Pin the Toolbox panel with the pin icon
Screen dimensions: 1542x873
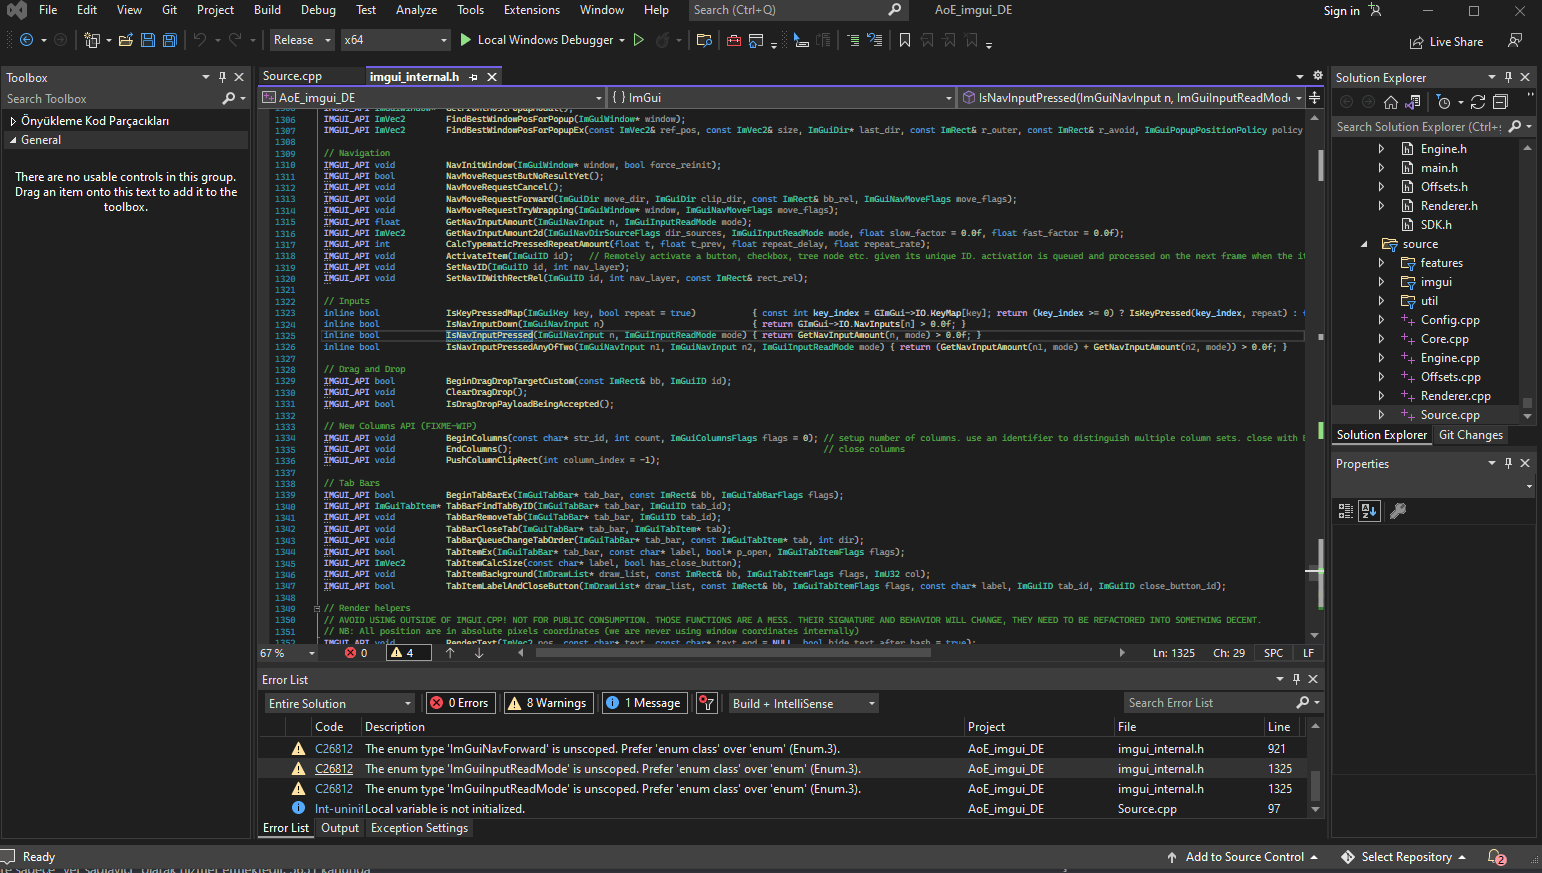pyautogui.click(x=222, y=77)
